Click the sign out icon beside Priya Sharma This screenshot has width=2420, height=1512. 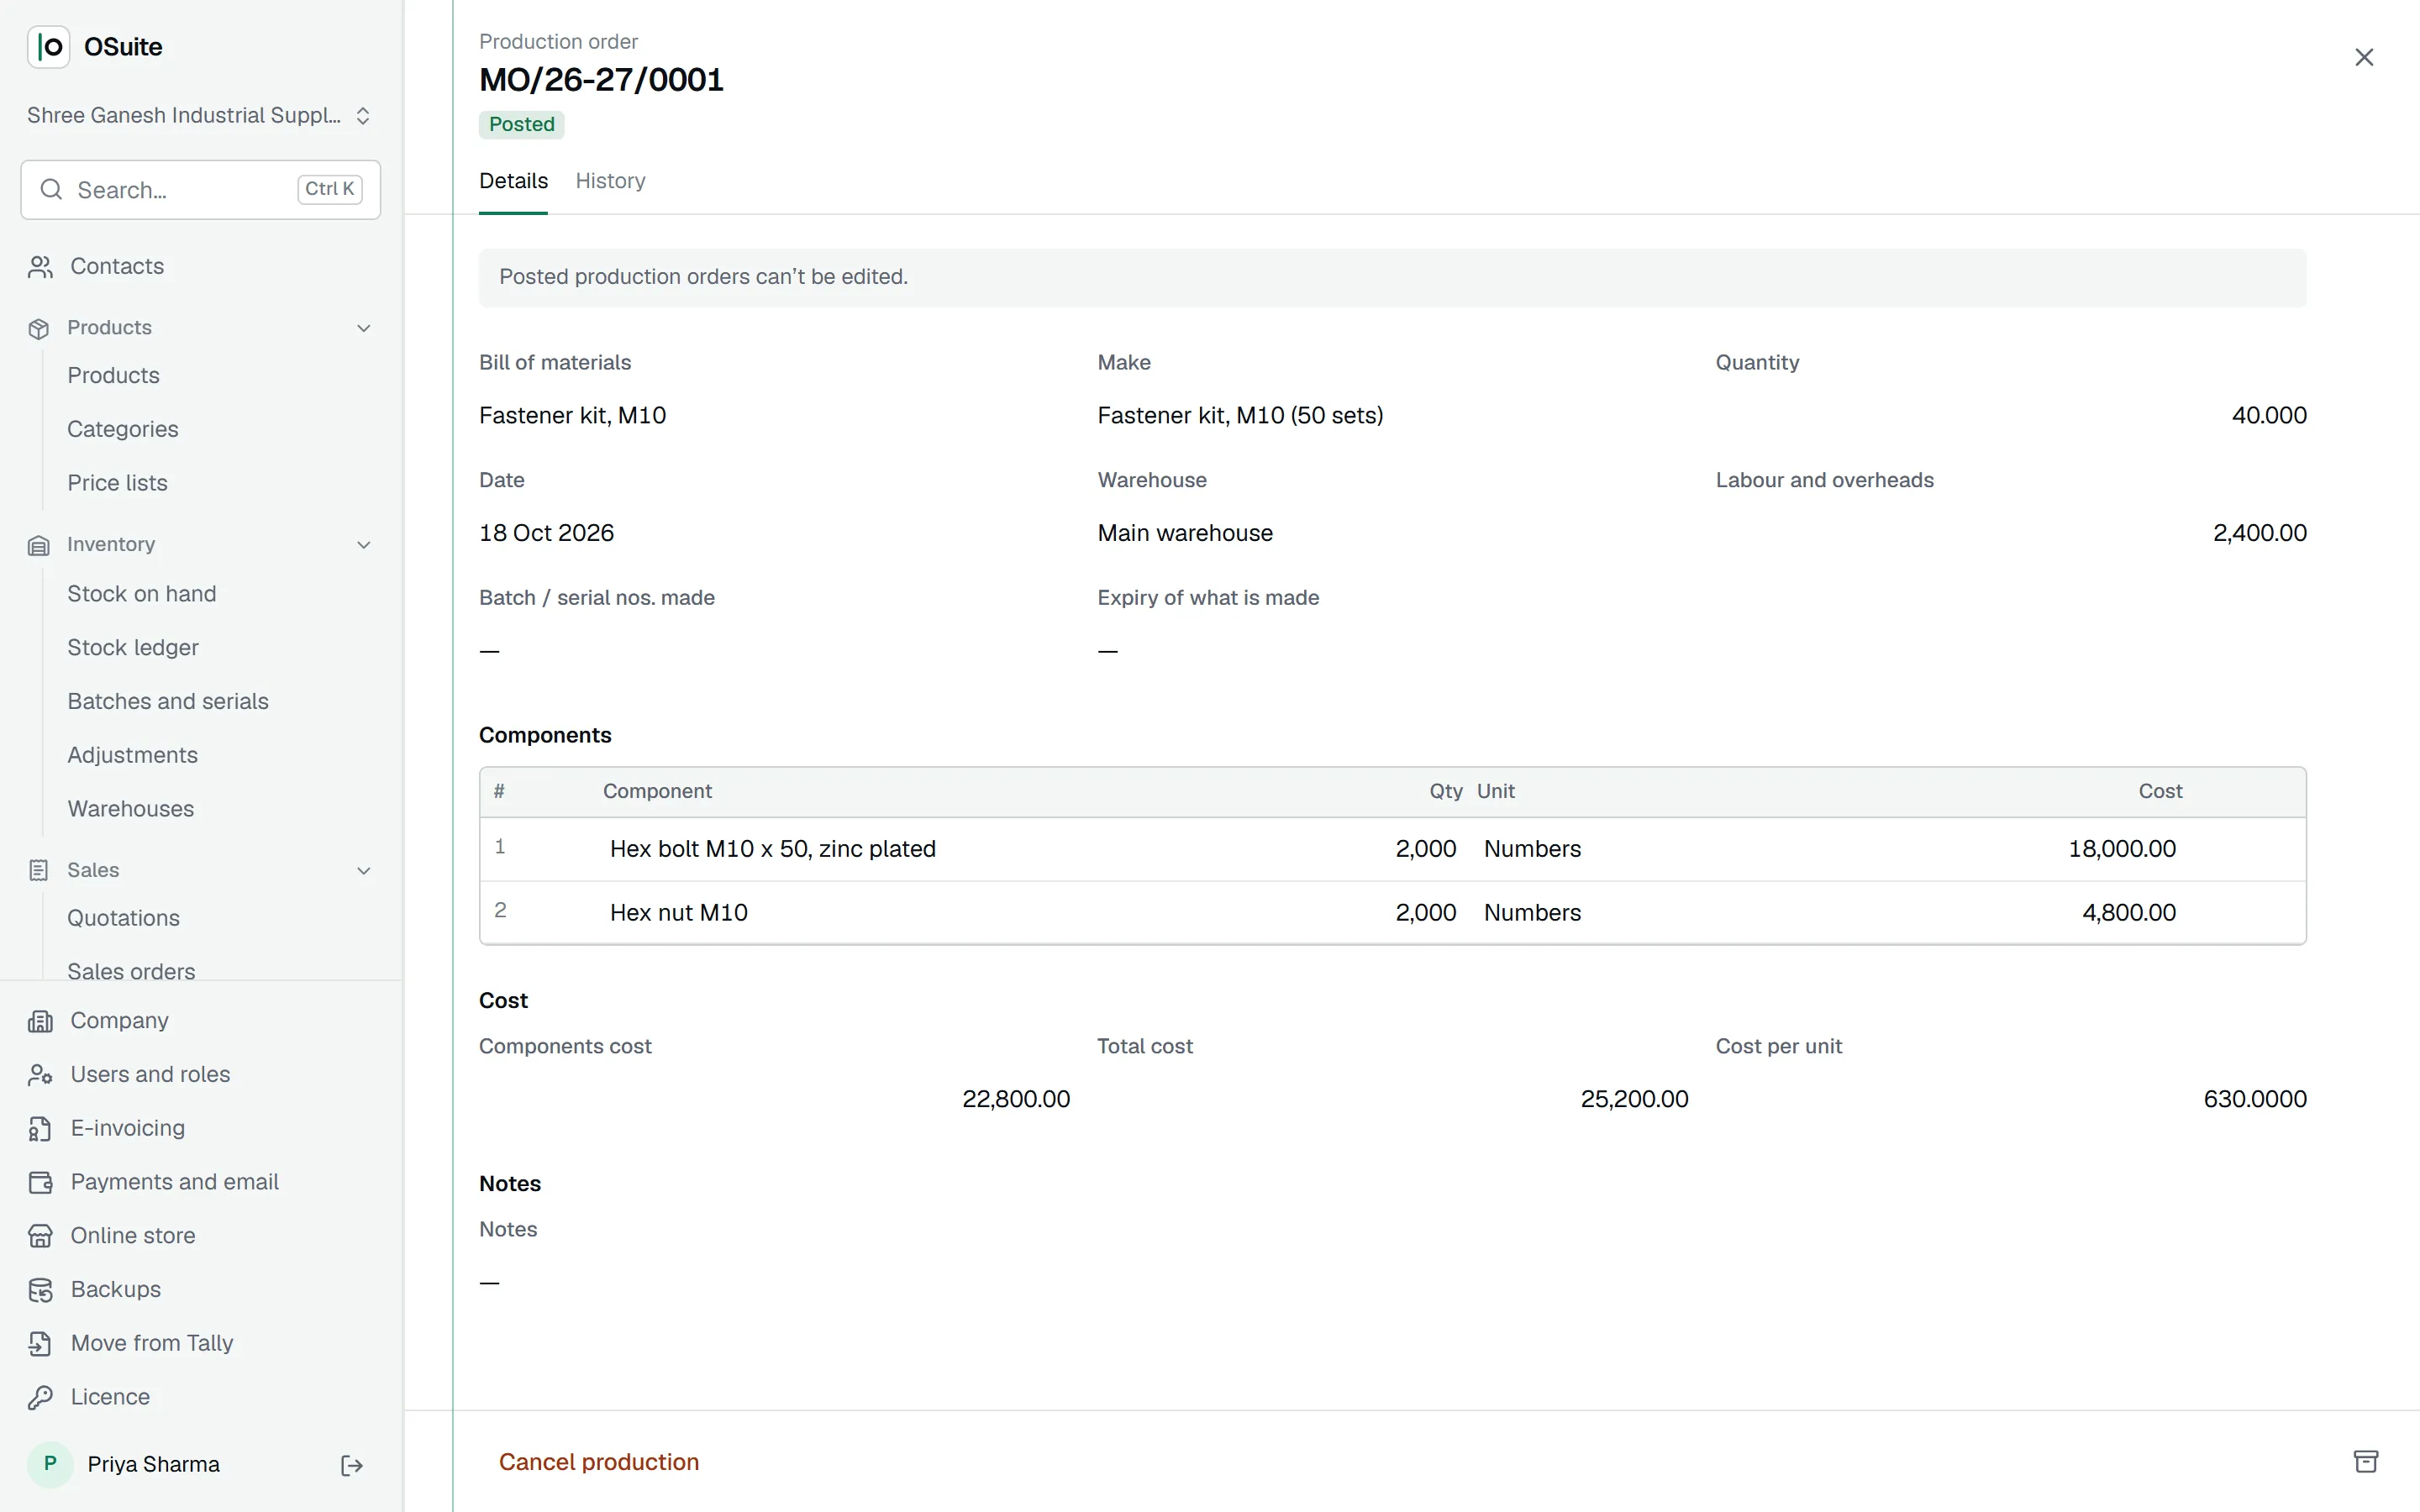click(x=352, y=1466)
